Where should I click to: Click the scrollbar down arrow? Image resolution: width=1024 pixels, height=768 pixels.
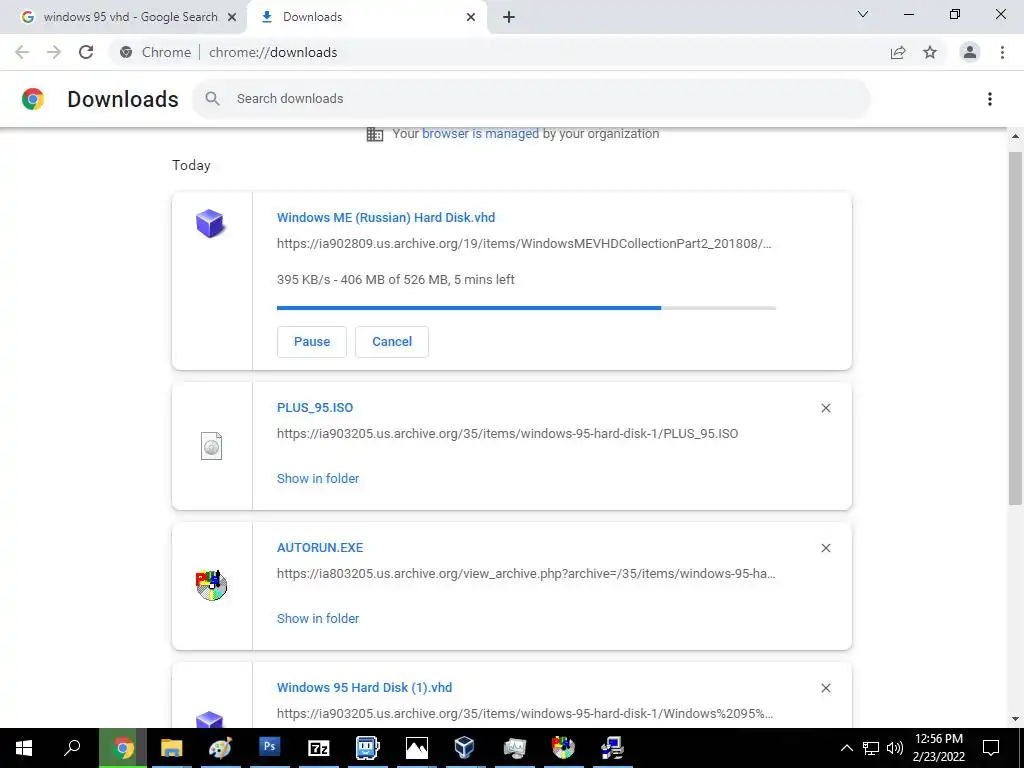point(1015,719)
